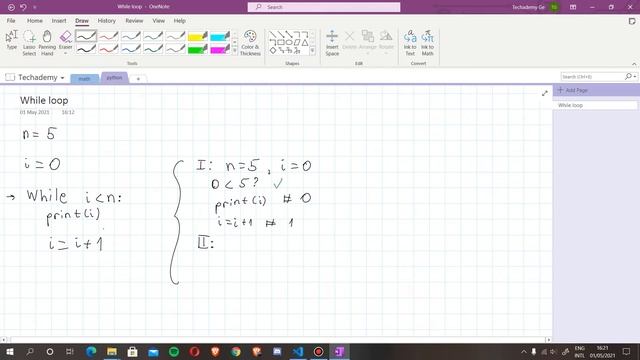Create new section with plus tab

click(138, 79)
